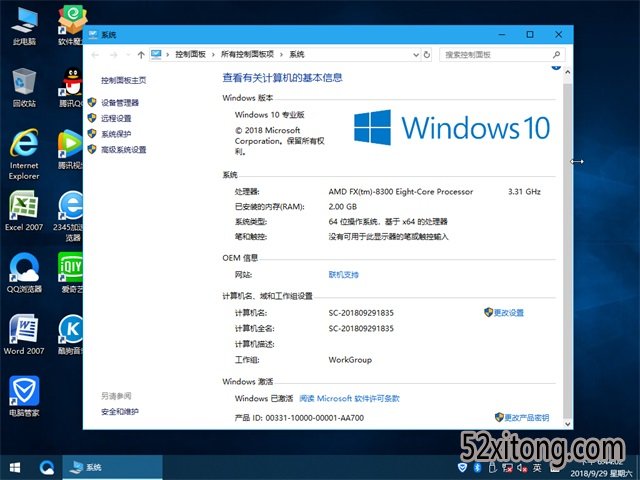Click the back navigation arrow
This screenshot has height=480, width=640.
96,55
